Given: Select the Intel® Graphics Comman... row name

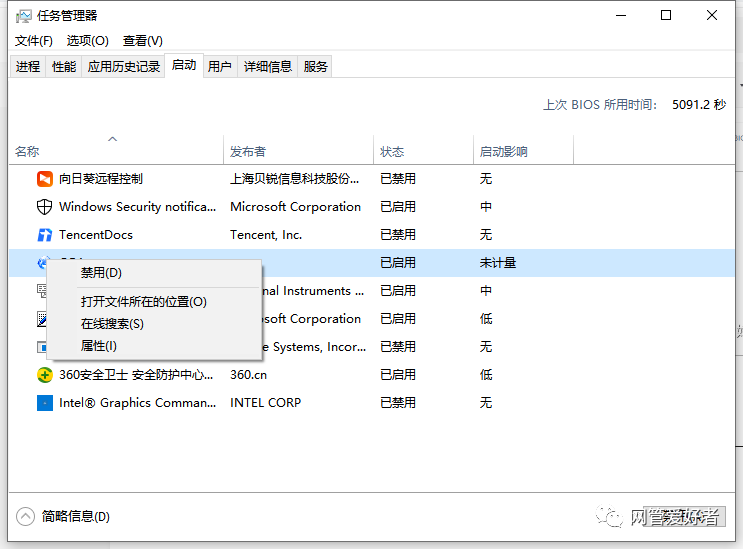Looking at the screenshot, I should (137, 403).
